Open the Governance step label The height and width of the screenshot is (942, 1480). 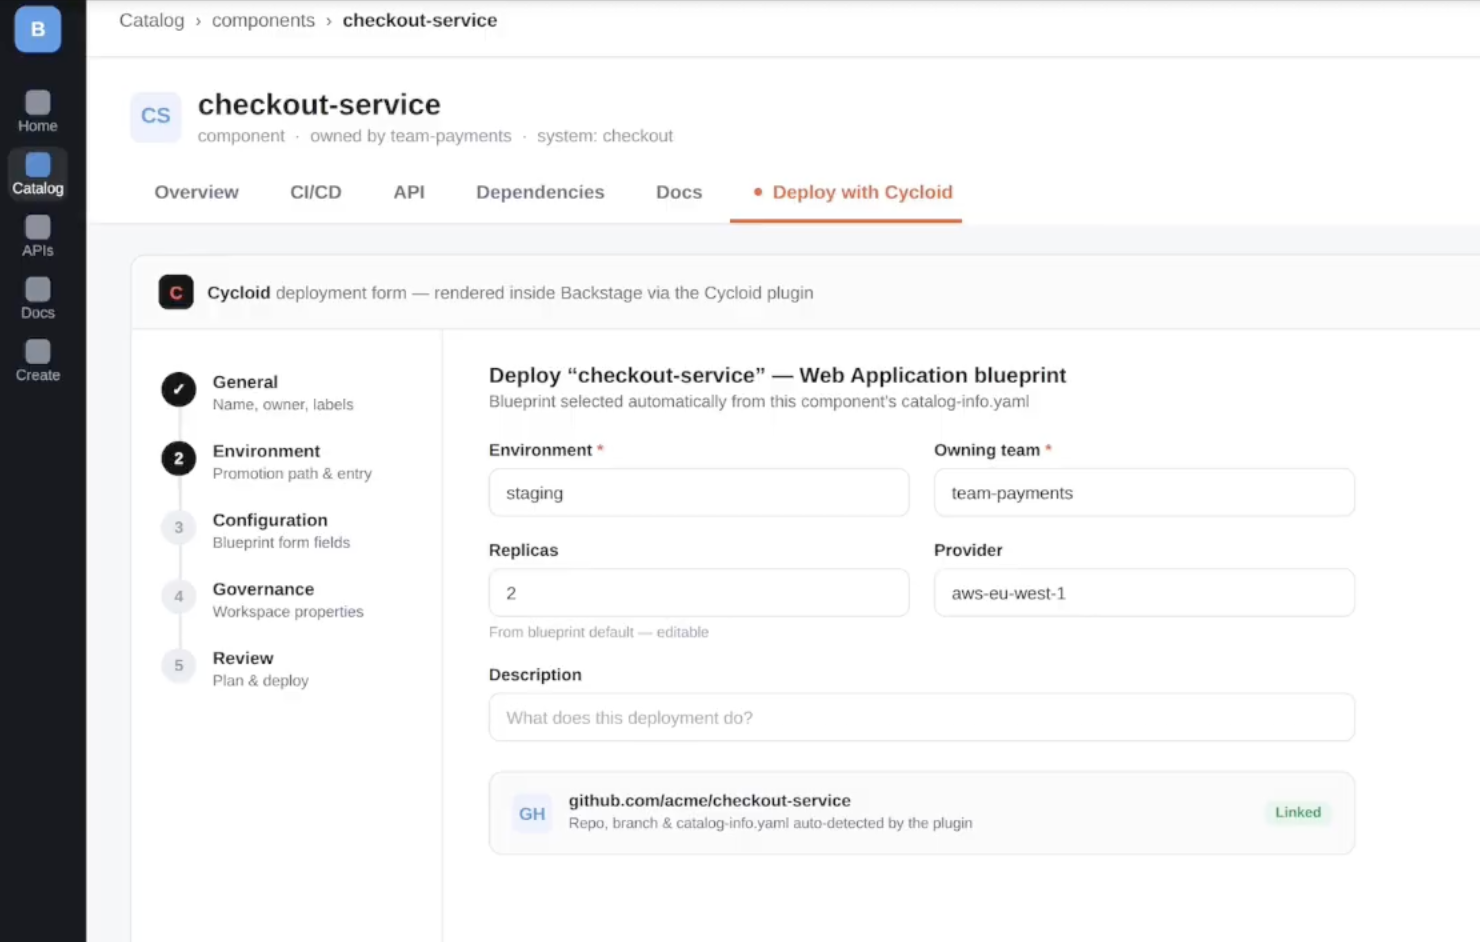[263, 589]
